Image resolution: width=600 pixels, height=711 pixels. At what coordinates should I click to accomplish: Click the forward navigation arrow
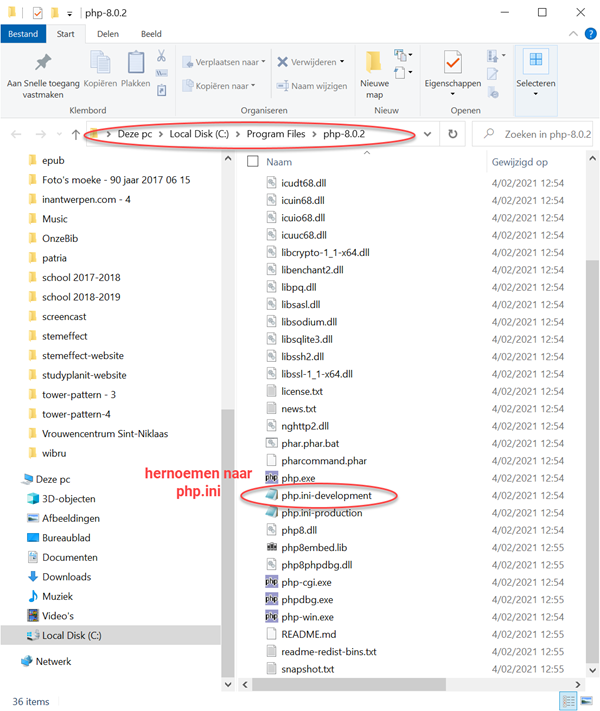(41, 134)
